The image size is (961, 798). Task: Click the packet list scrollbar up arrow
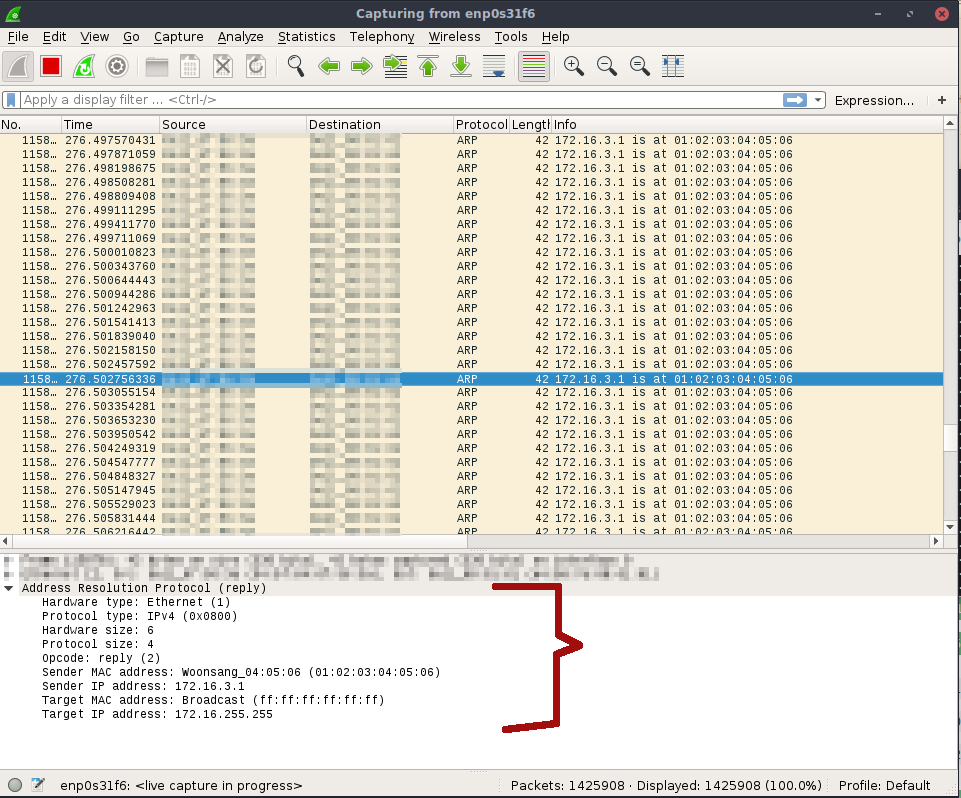(950, 123)
